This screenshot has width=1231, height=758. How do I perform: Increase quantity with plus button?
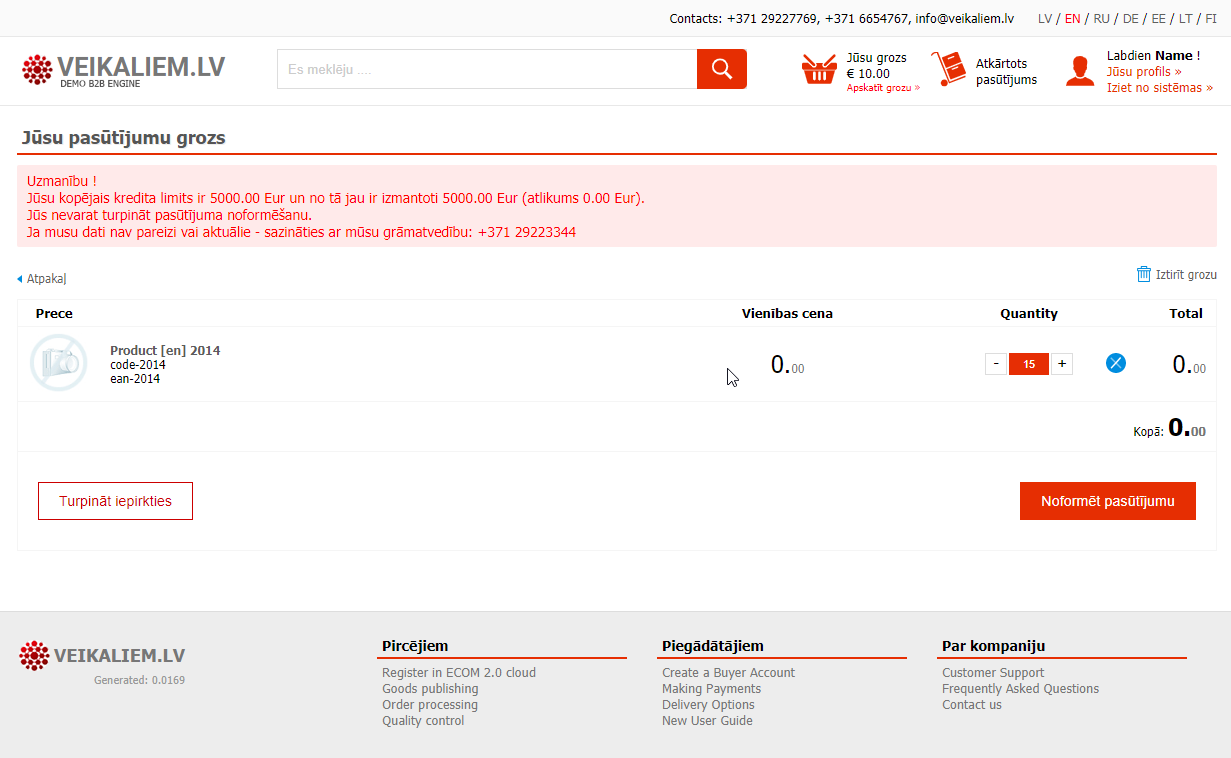(1062, 364)
